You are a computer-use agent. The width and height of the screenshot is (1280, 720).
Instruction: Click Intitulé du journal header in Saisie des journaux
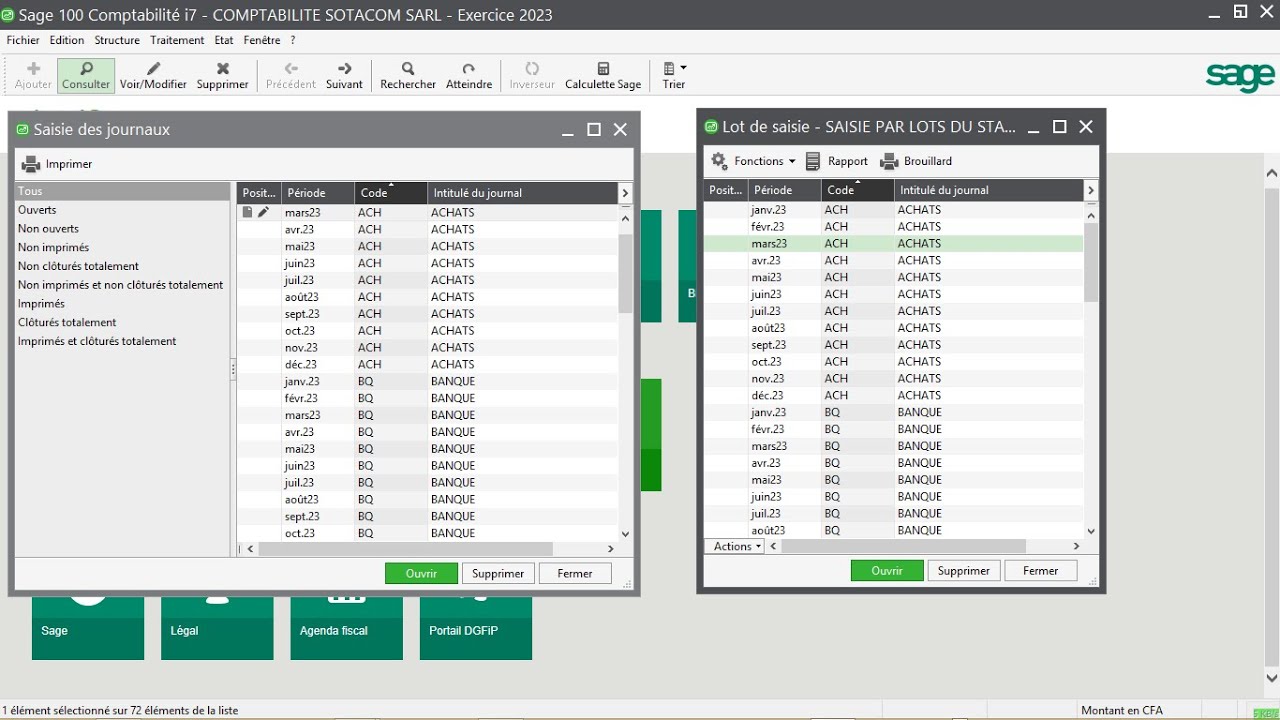(x=523, y=193)
